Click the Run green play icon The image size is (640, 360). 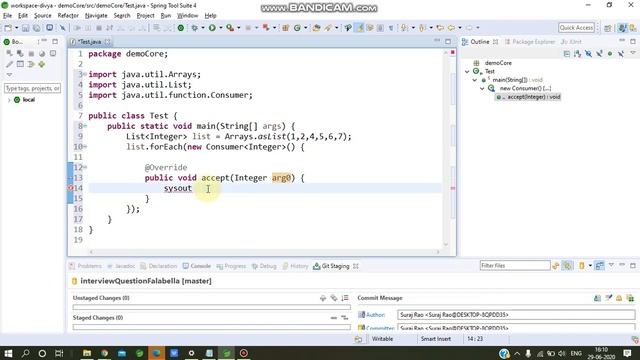pos(212,28)
